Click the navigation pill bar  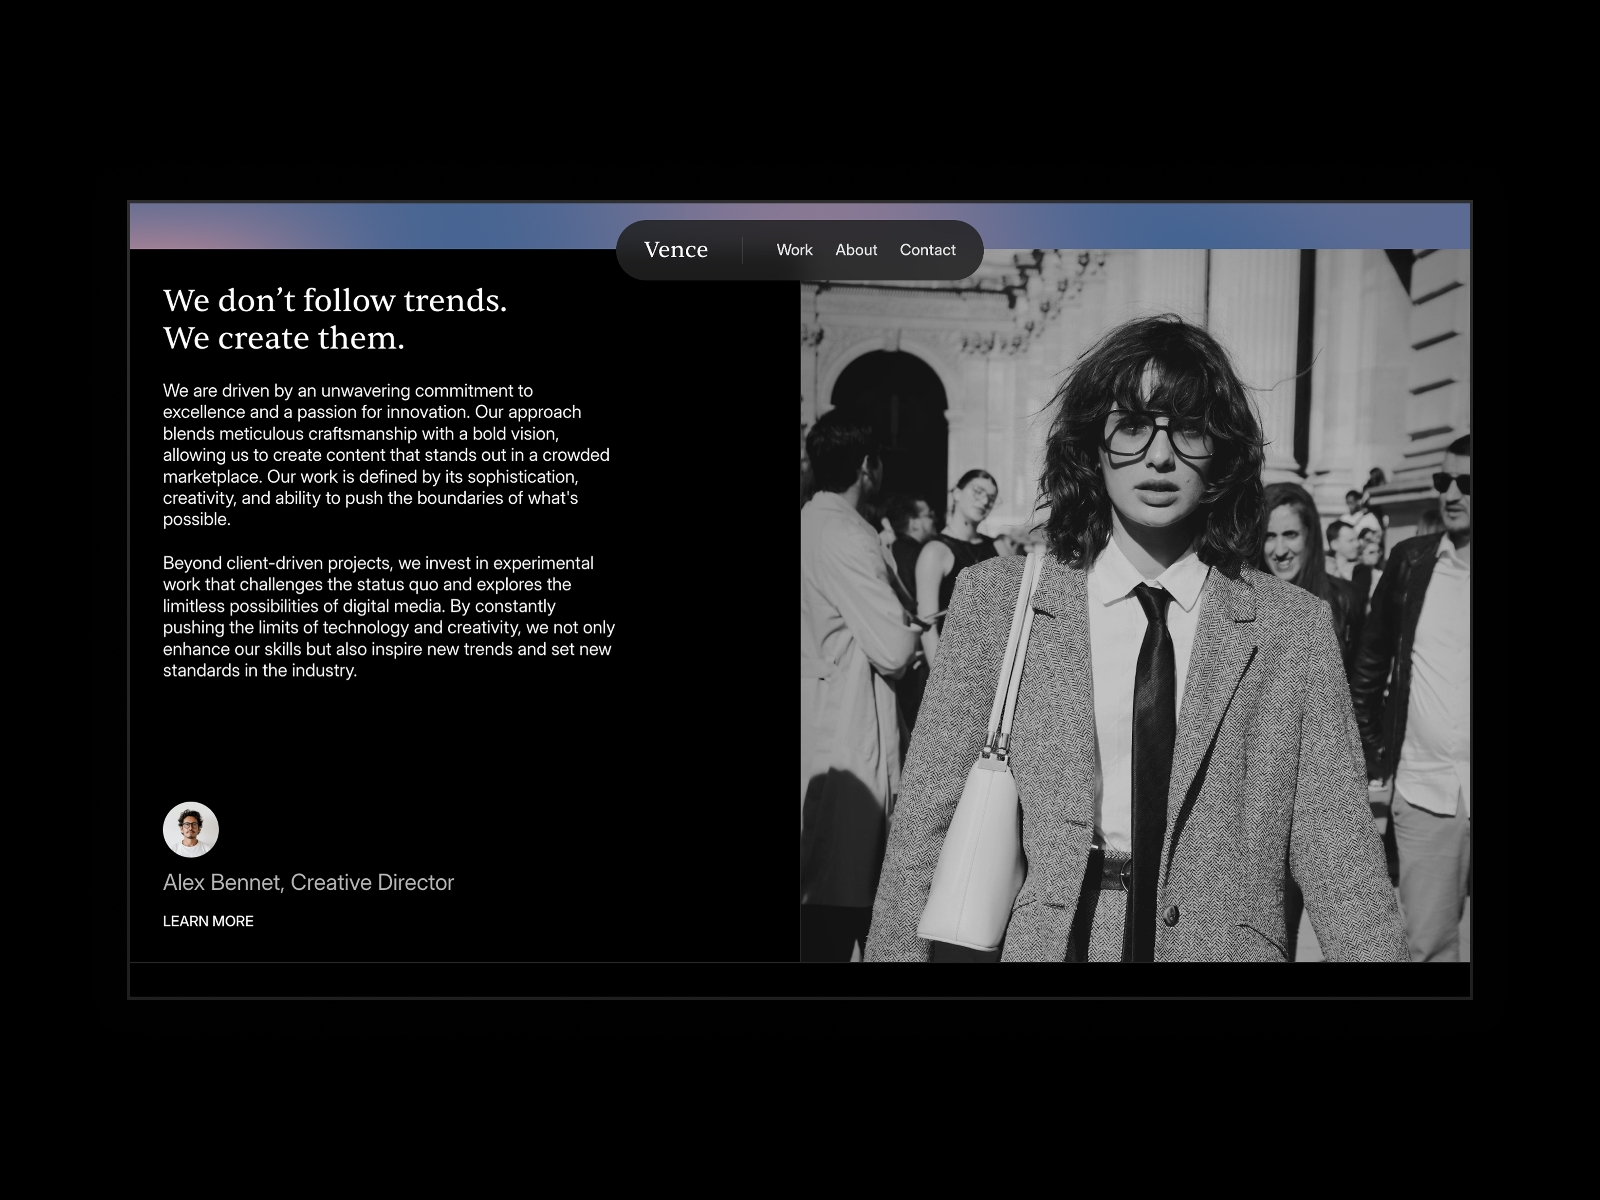(800, 250)
